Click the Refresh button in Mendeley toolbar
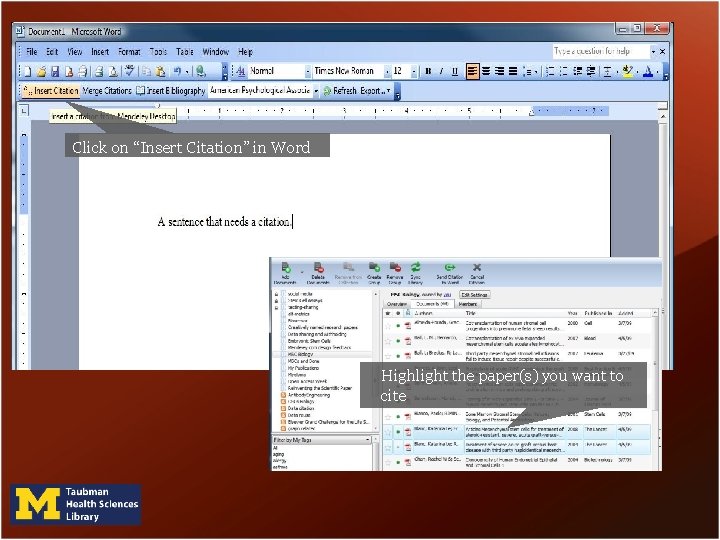 (340, 91)
